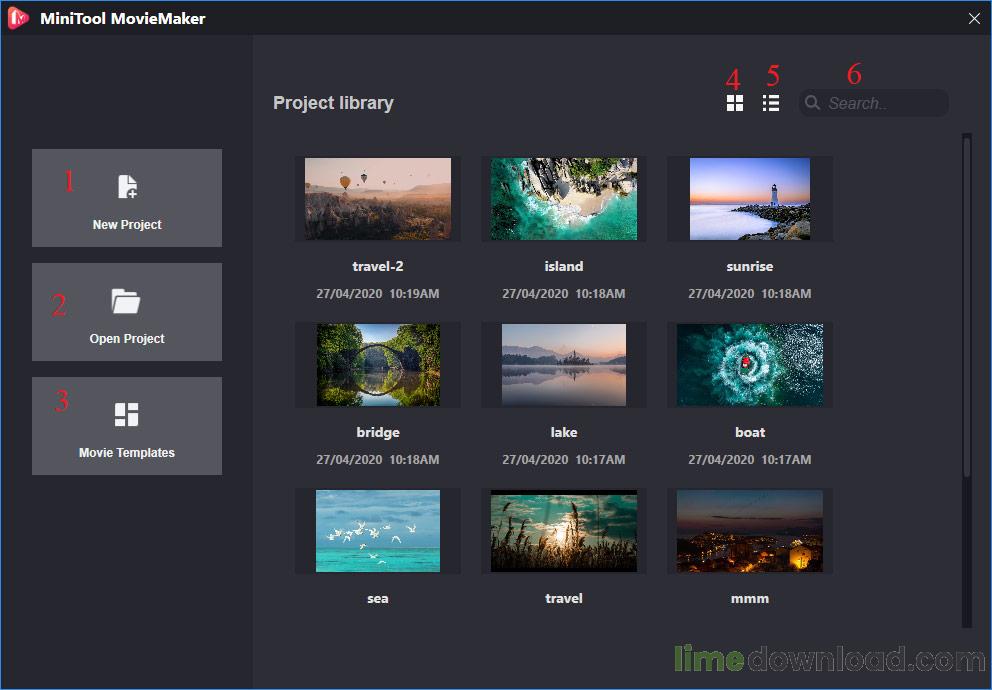Click the Movie Templates button label
992x690 pixels.
tap(127, 453)
